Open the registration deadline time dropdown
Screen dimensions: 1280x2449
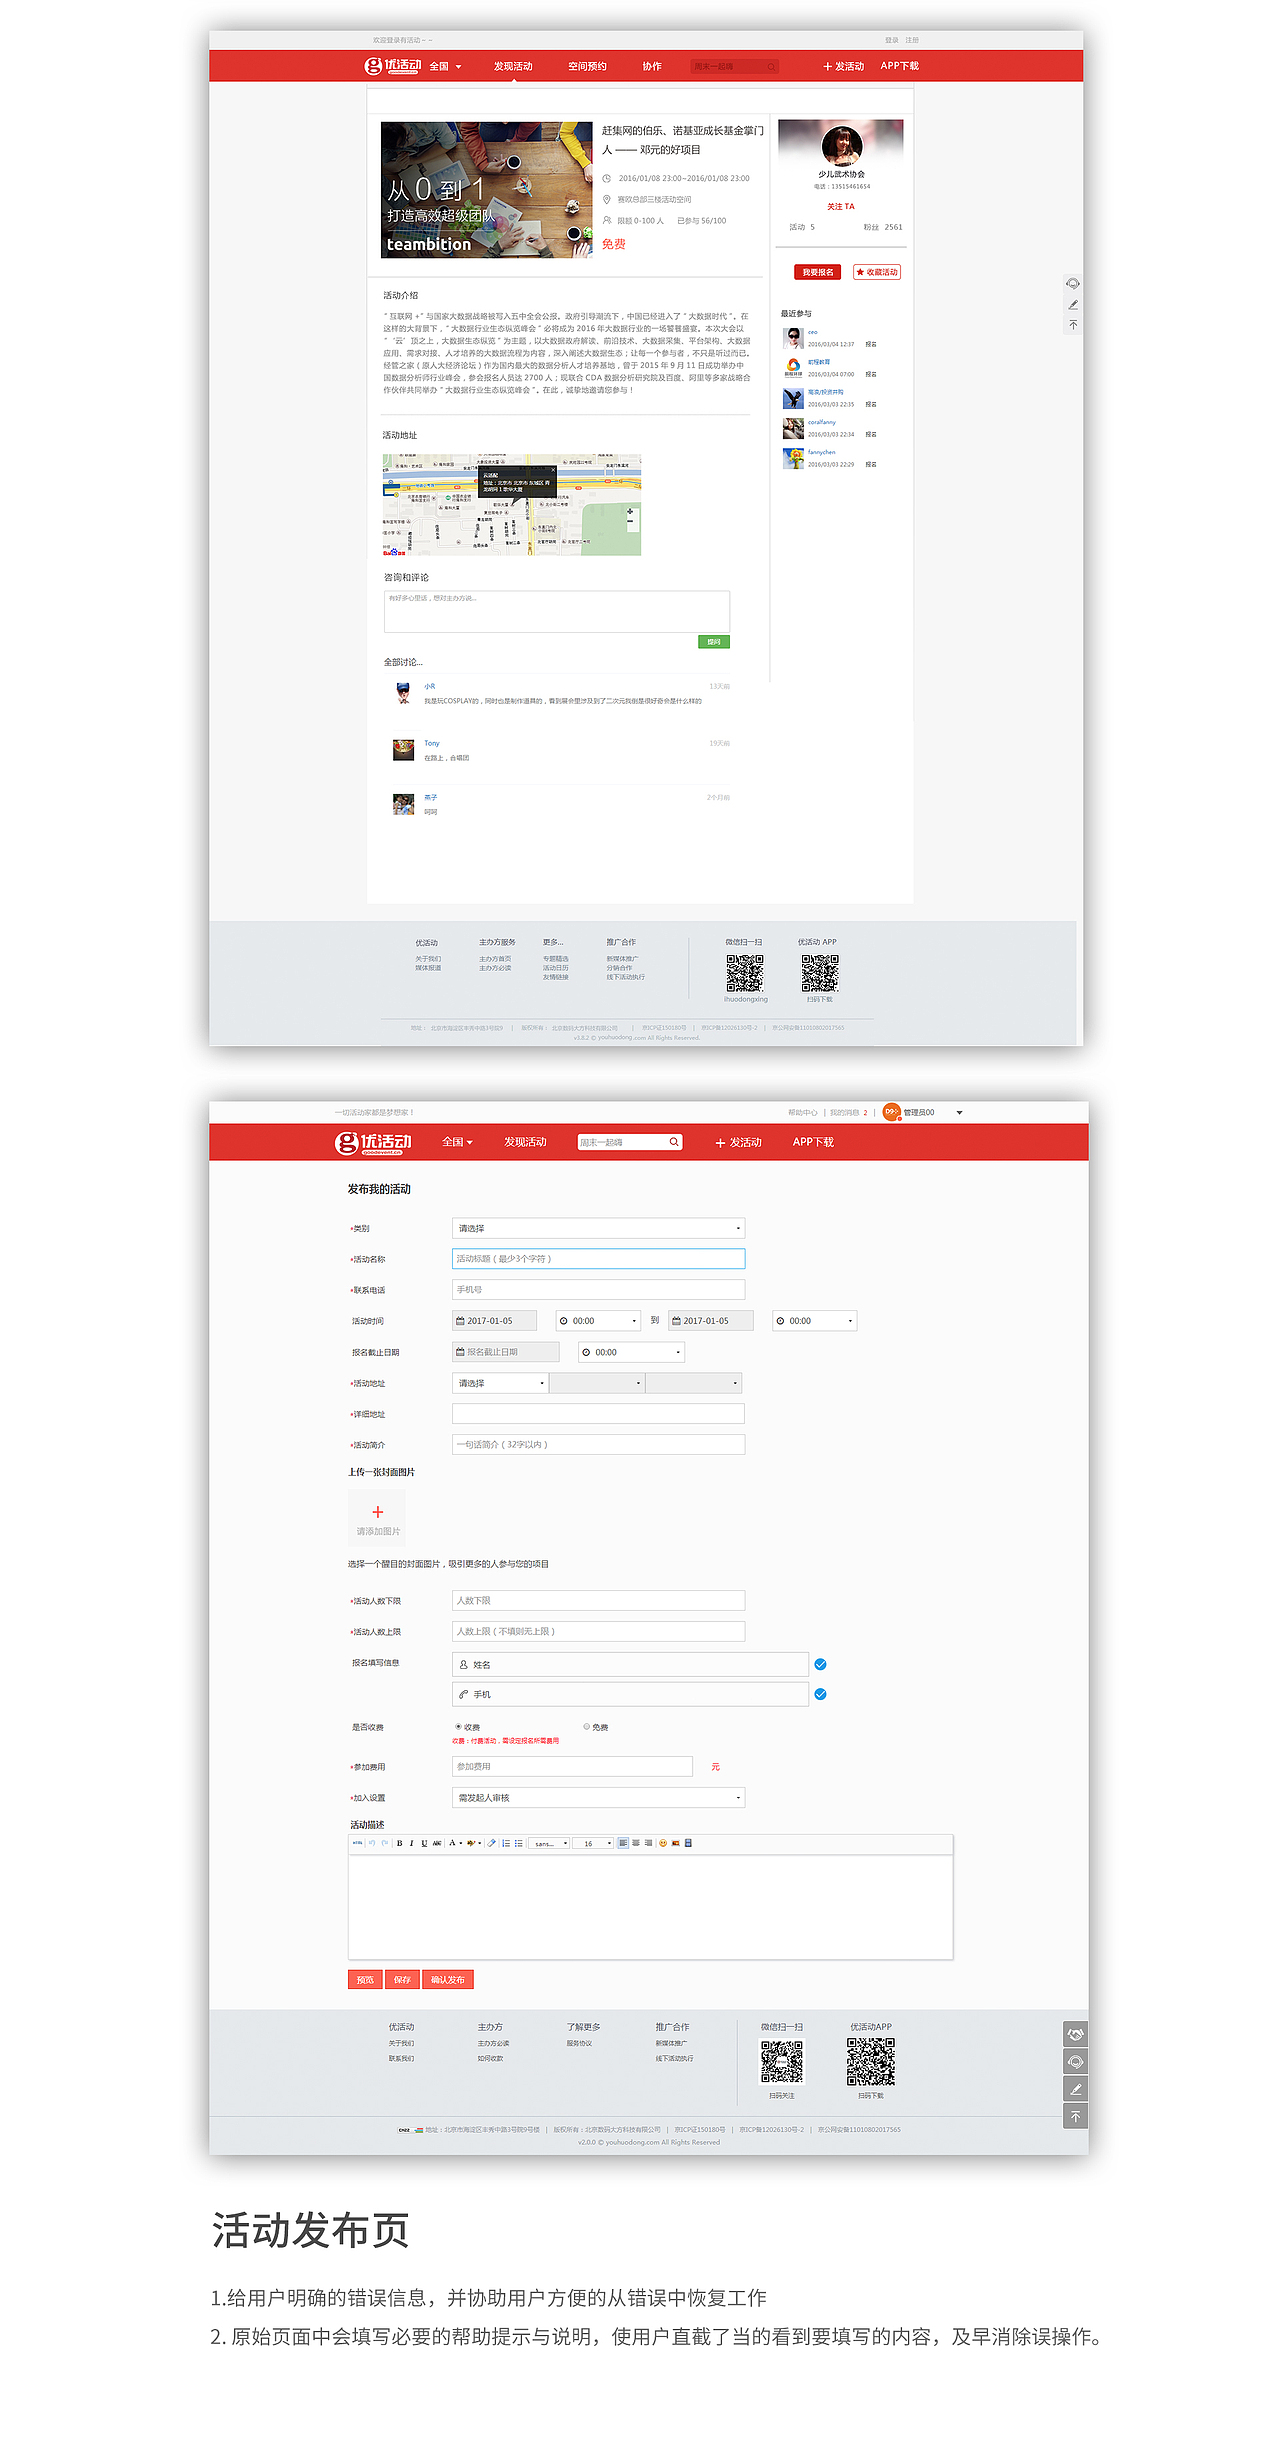(631, 1352)
